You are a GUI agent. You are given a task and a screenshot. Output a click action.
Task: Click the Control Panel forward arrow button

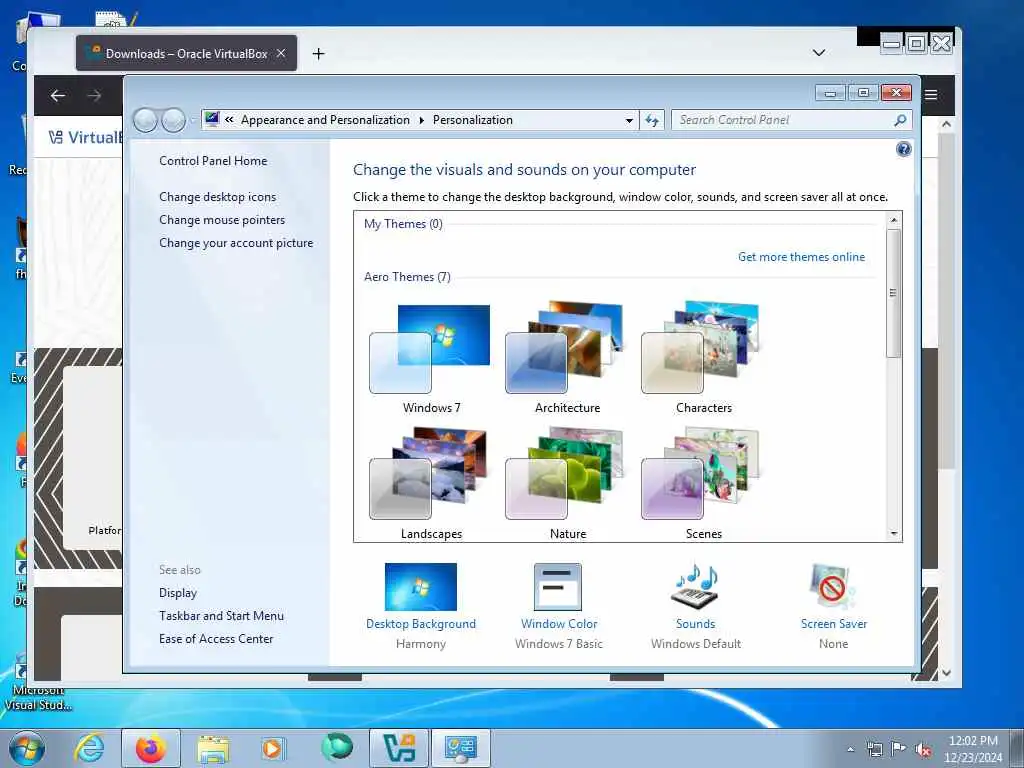pyautogui.click(x=173, y=120)
